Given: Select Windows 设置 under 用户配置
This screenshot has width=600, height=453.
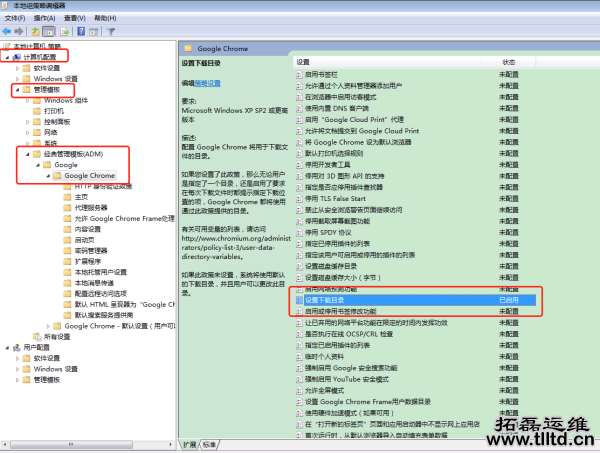Looking at the screenshot, I should [x=55, y=369].
